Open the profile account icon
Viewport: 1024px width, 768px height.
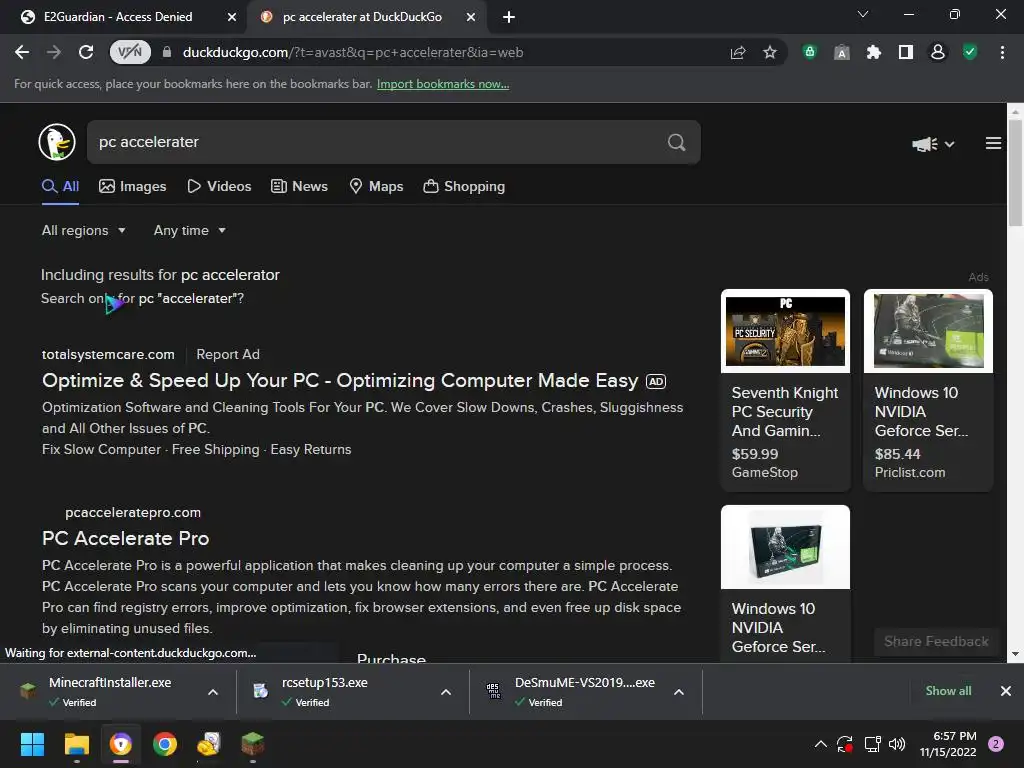[938, 52]
